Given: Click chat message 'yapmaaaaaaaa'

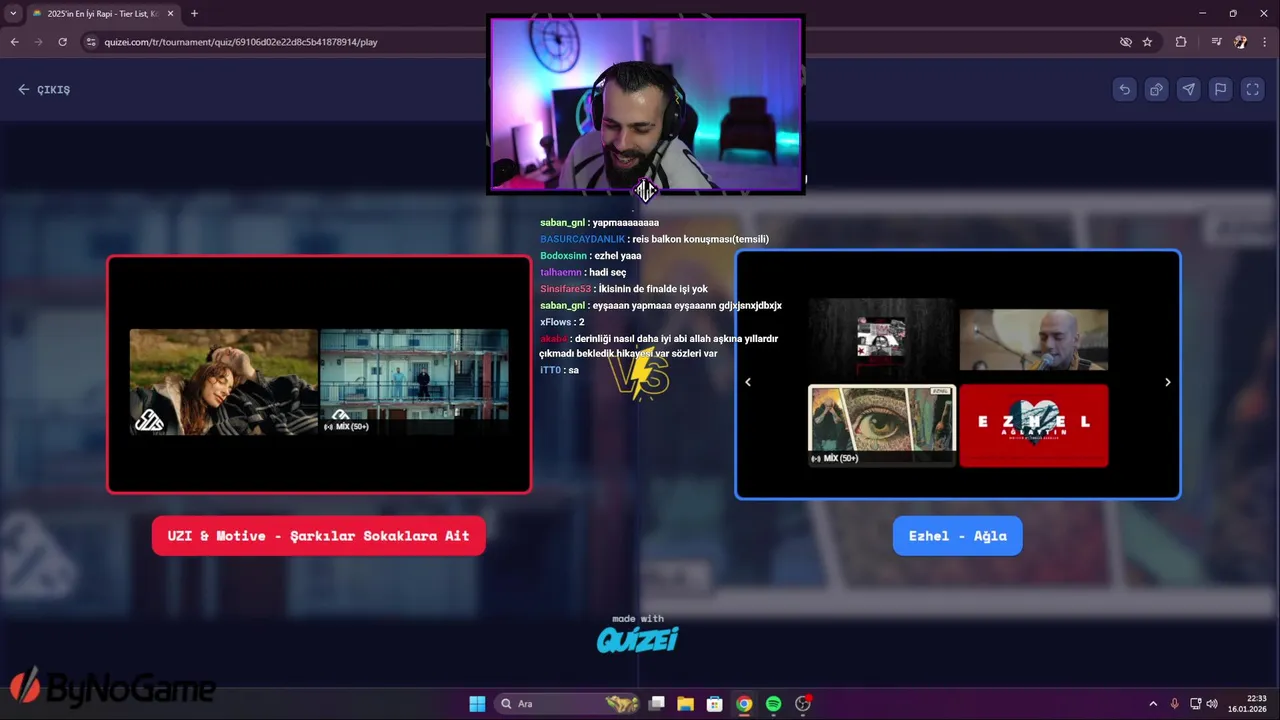Looking at the screenshot, I should click(x=626, y=223).
